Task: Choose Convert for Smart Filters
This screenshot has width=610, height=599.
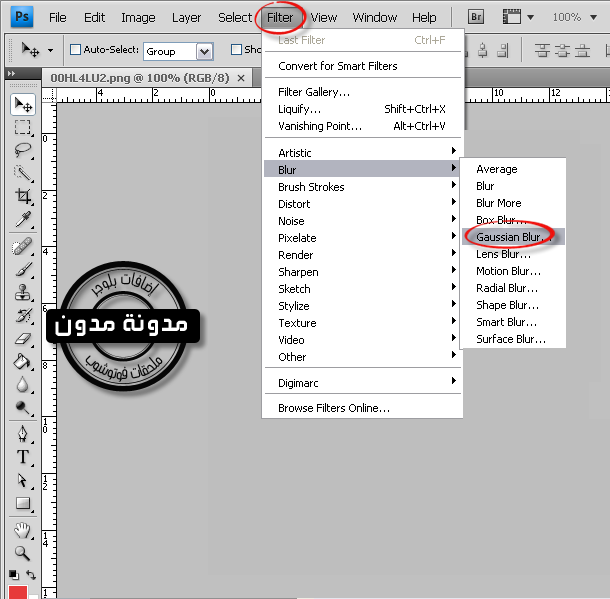Action: pyautogui.click(x=363, y=66)
